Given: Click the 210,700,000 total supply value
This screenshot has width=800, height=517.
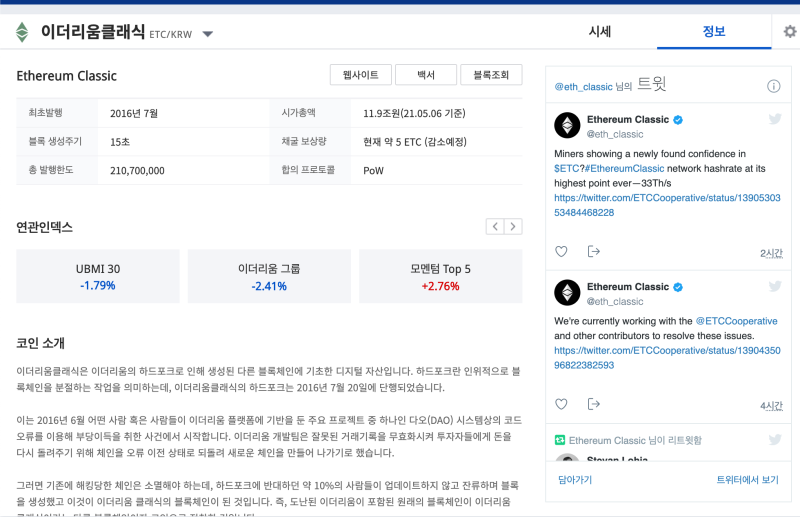Looking at the screenshot, I should tap(137, 170).
